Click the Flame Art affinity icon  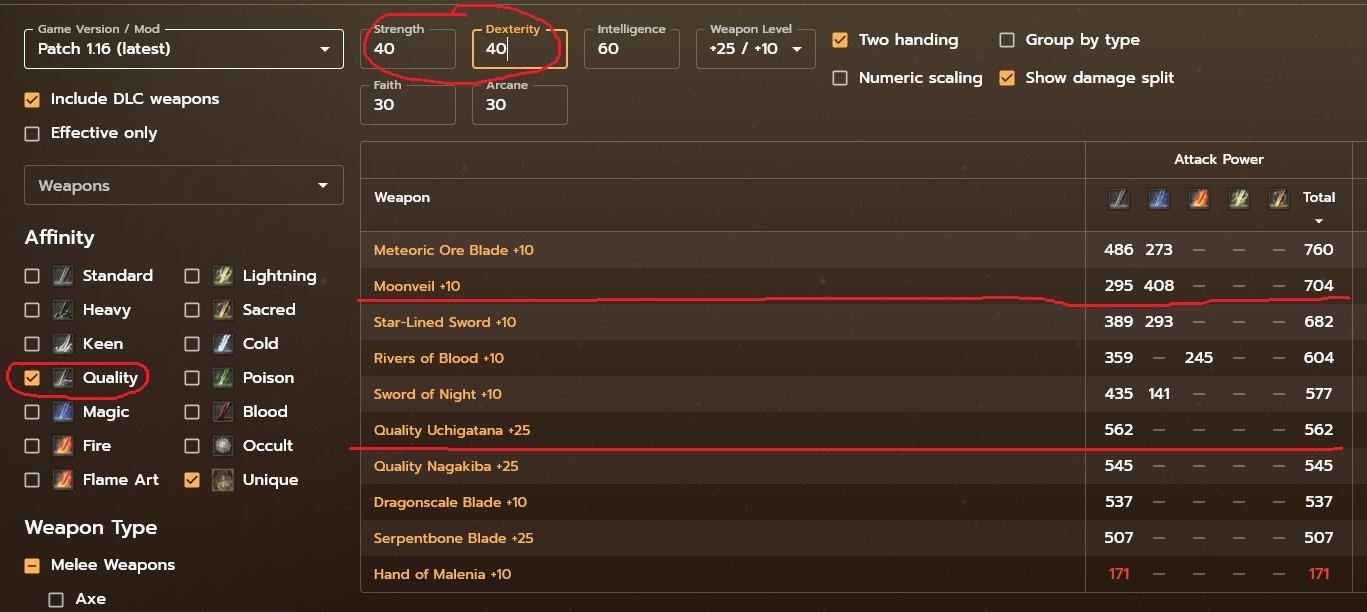[x=63, y=480]
